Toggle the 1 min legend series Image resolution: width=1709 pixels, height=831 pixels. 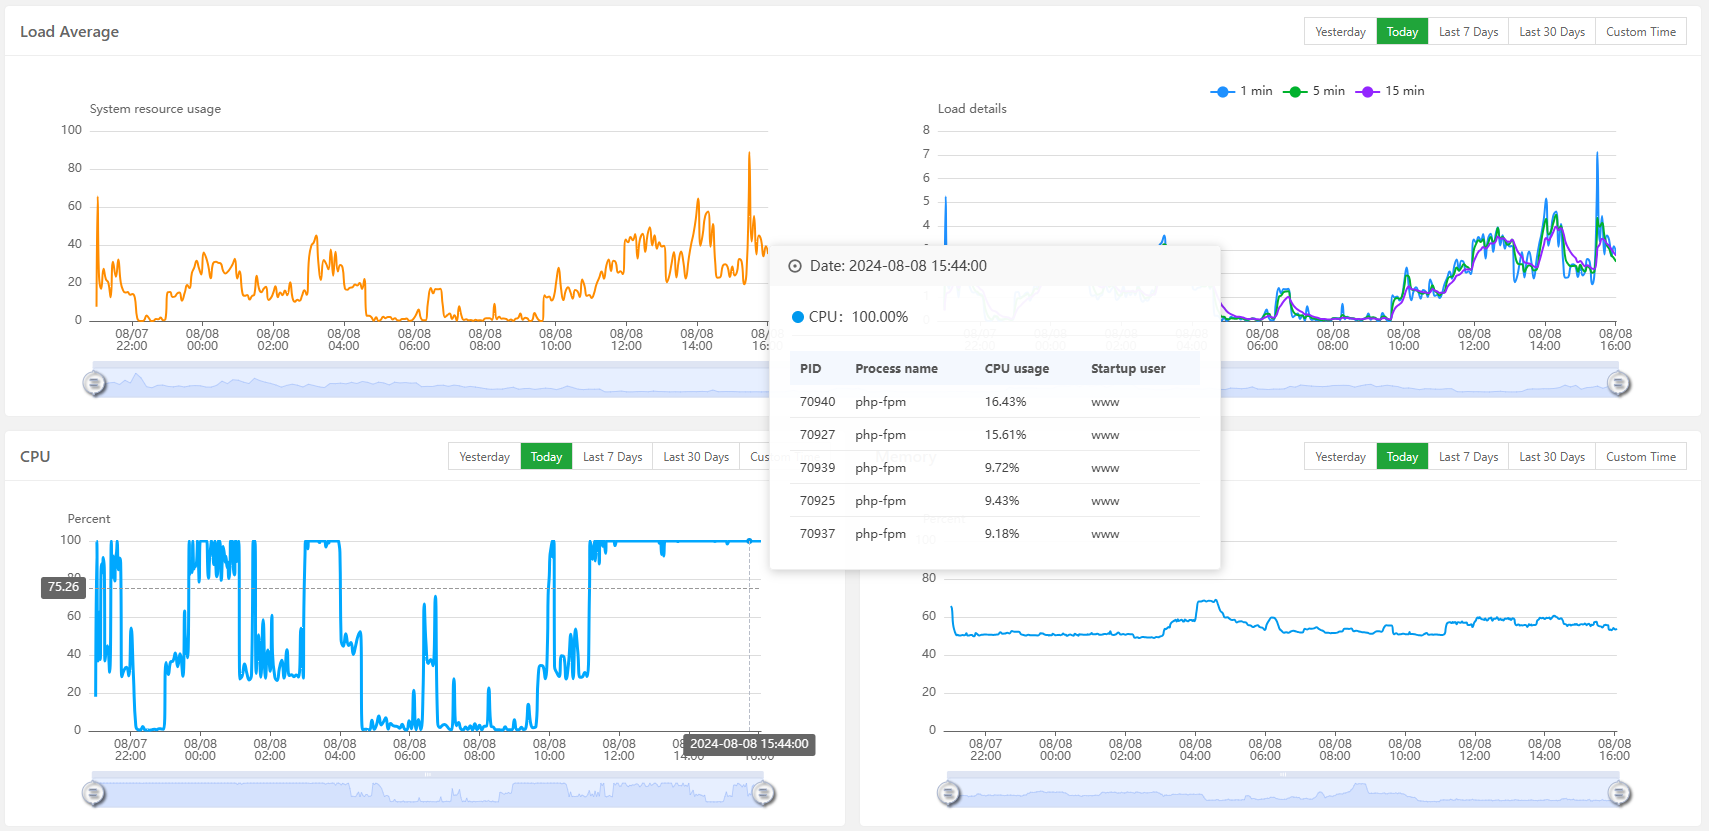point(1241,91)
